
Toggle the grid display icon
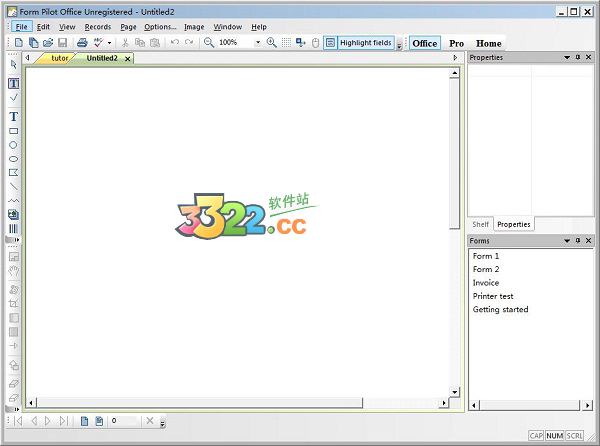(286, 42)
